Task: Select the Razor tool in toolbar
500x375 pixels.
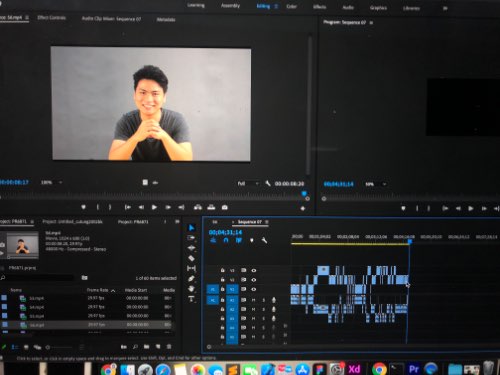Action: (x=191, y=258)
